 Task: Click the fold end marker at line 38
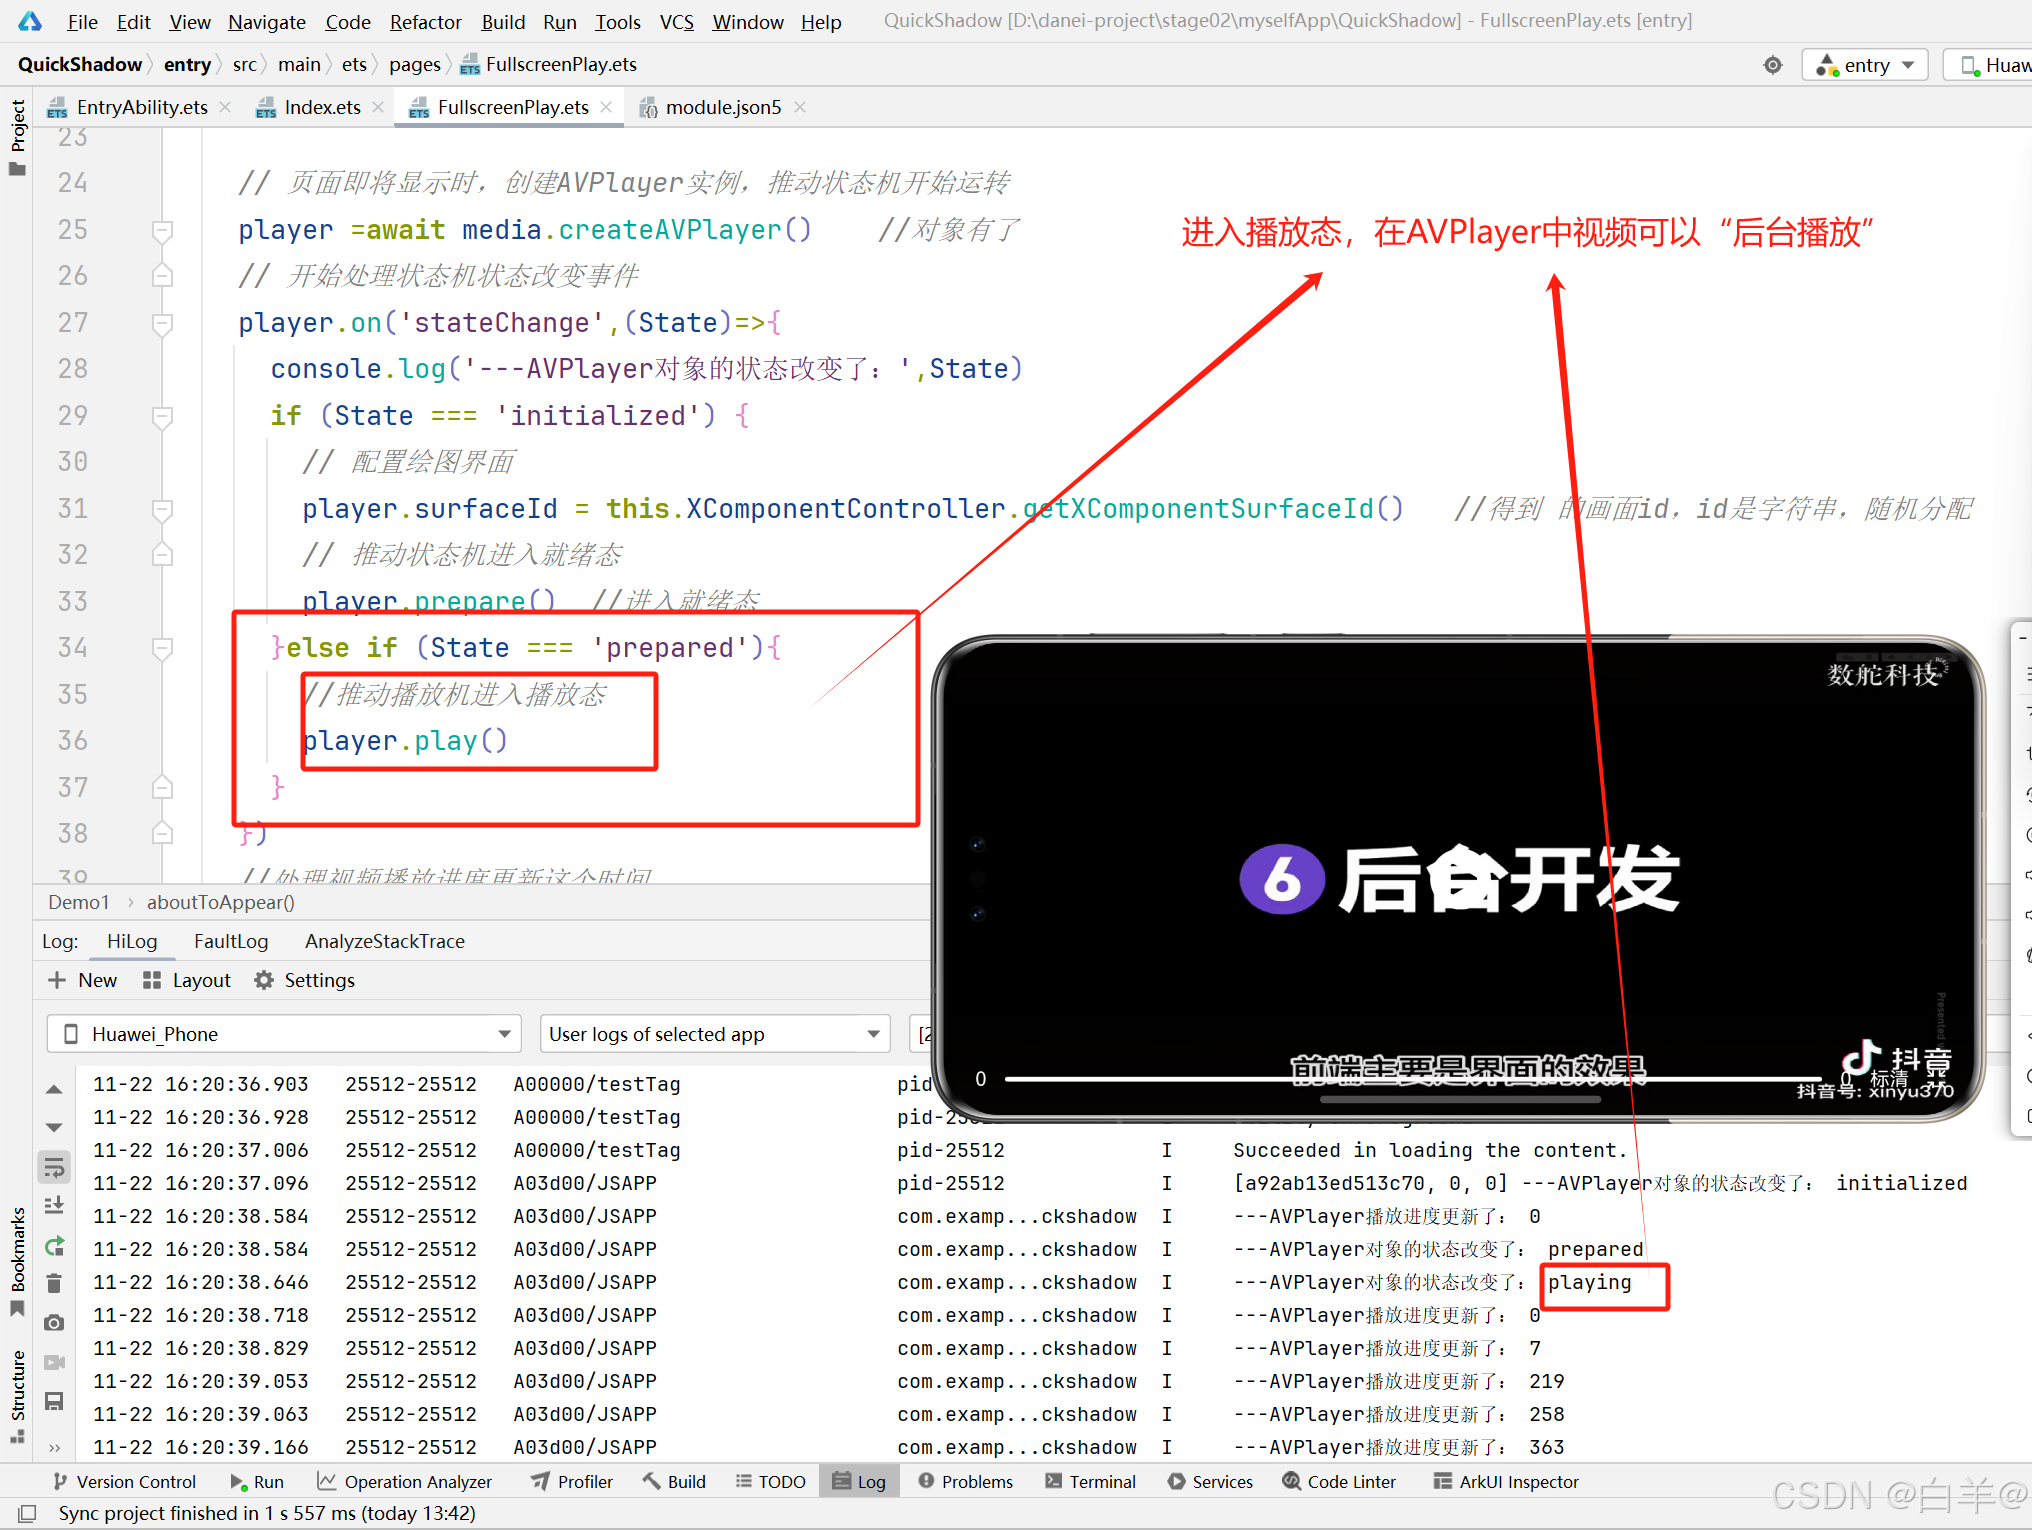tap(162, 834)
